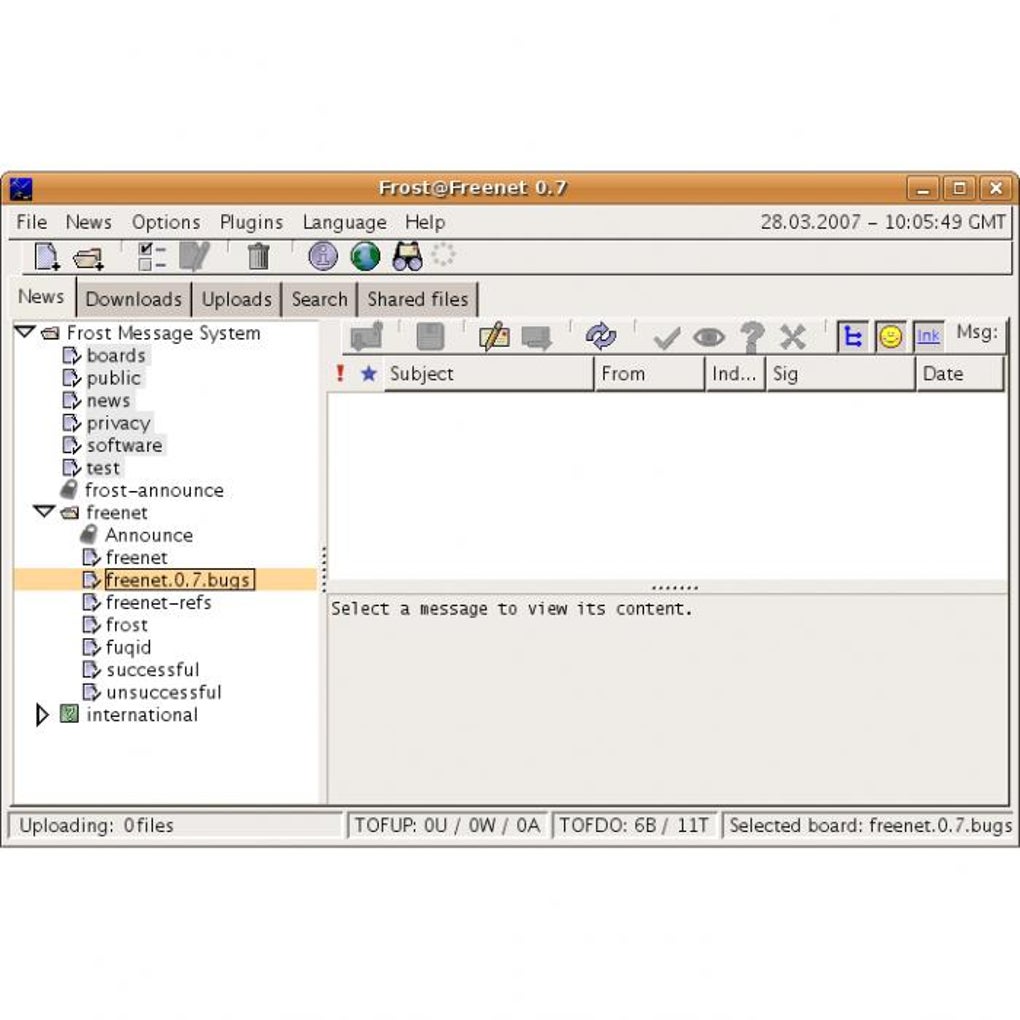
Task: Open the File menu
Action: [31, 222]
